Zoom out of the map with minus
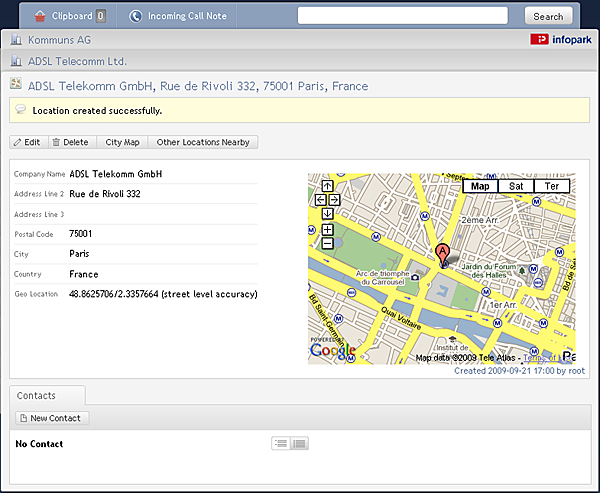Image resolution: width=600 pixels, height=493 pixels. tap(327, 243)
